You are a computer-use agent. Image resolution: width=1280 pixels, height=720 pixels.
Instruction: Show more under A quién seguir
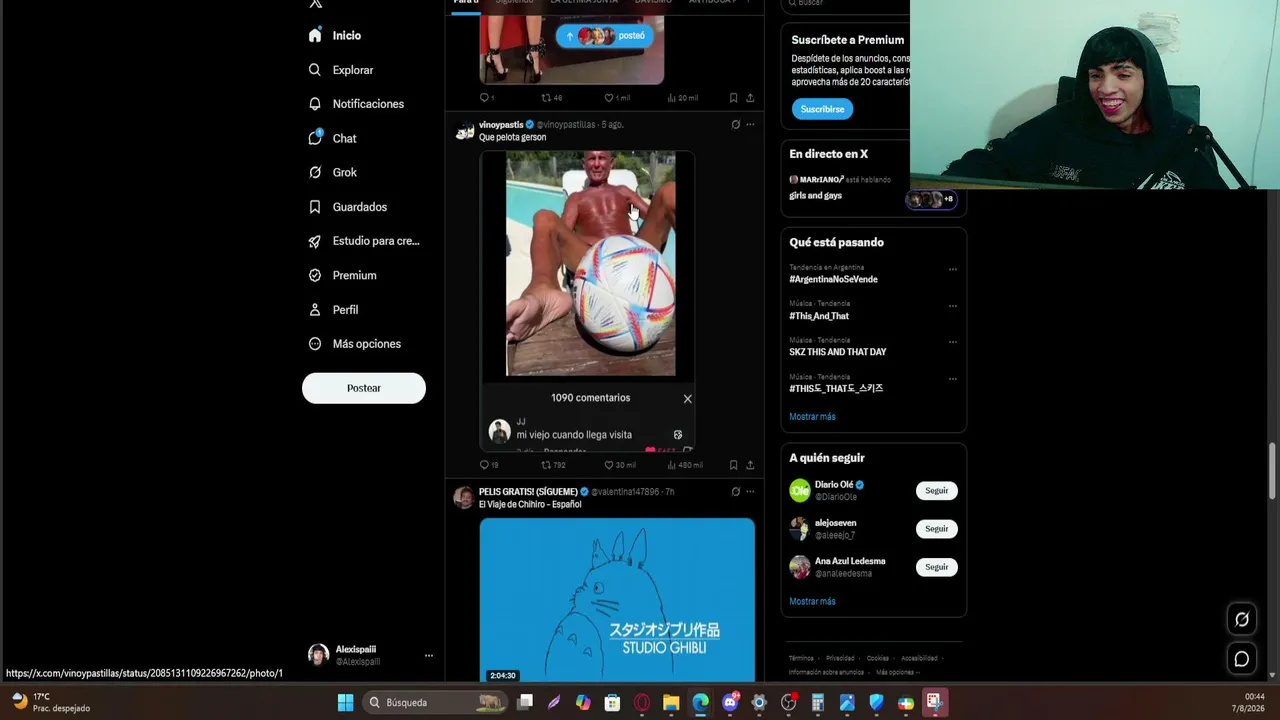(x=812, y=602)
